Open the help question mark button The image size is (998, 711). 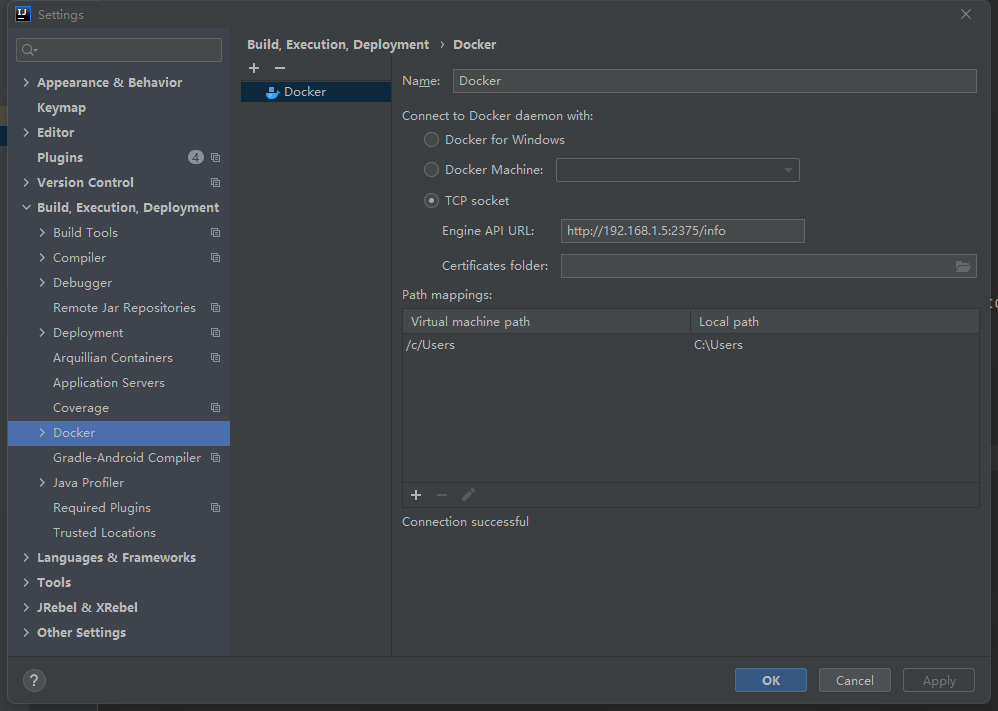point(34,680)
